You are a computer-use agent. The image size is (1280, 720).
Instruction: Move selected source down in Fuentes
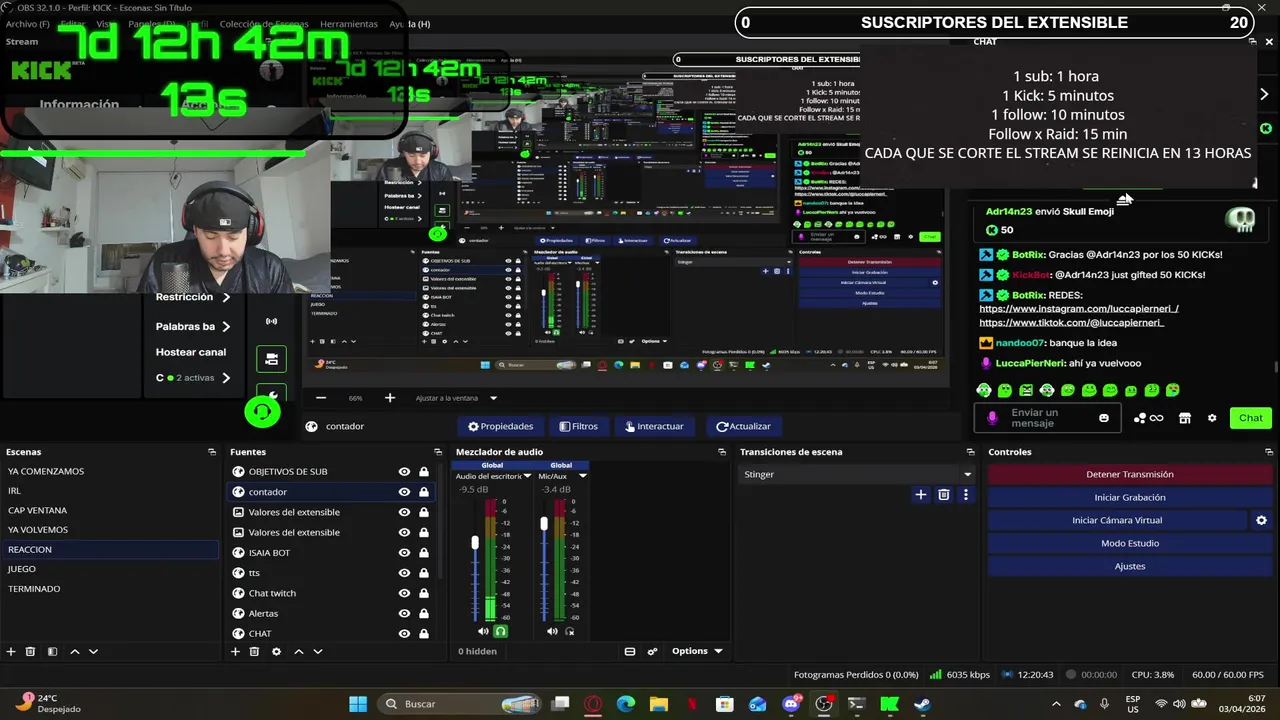(317, 651)
